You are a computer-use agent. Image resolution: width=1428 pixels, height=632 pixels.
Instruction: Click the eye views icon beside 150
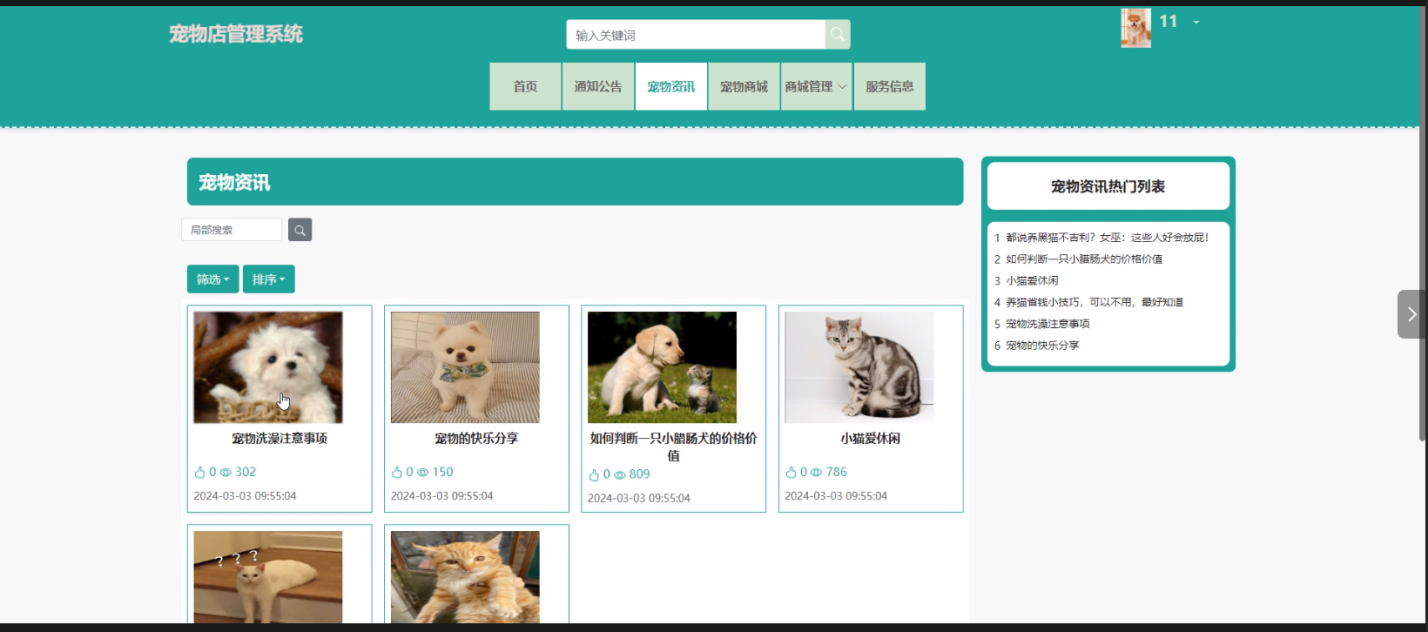[423, 472]
